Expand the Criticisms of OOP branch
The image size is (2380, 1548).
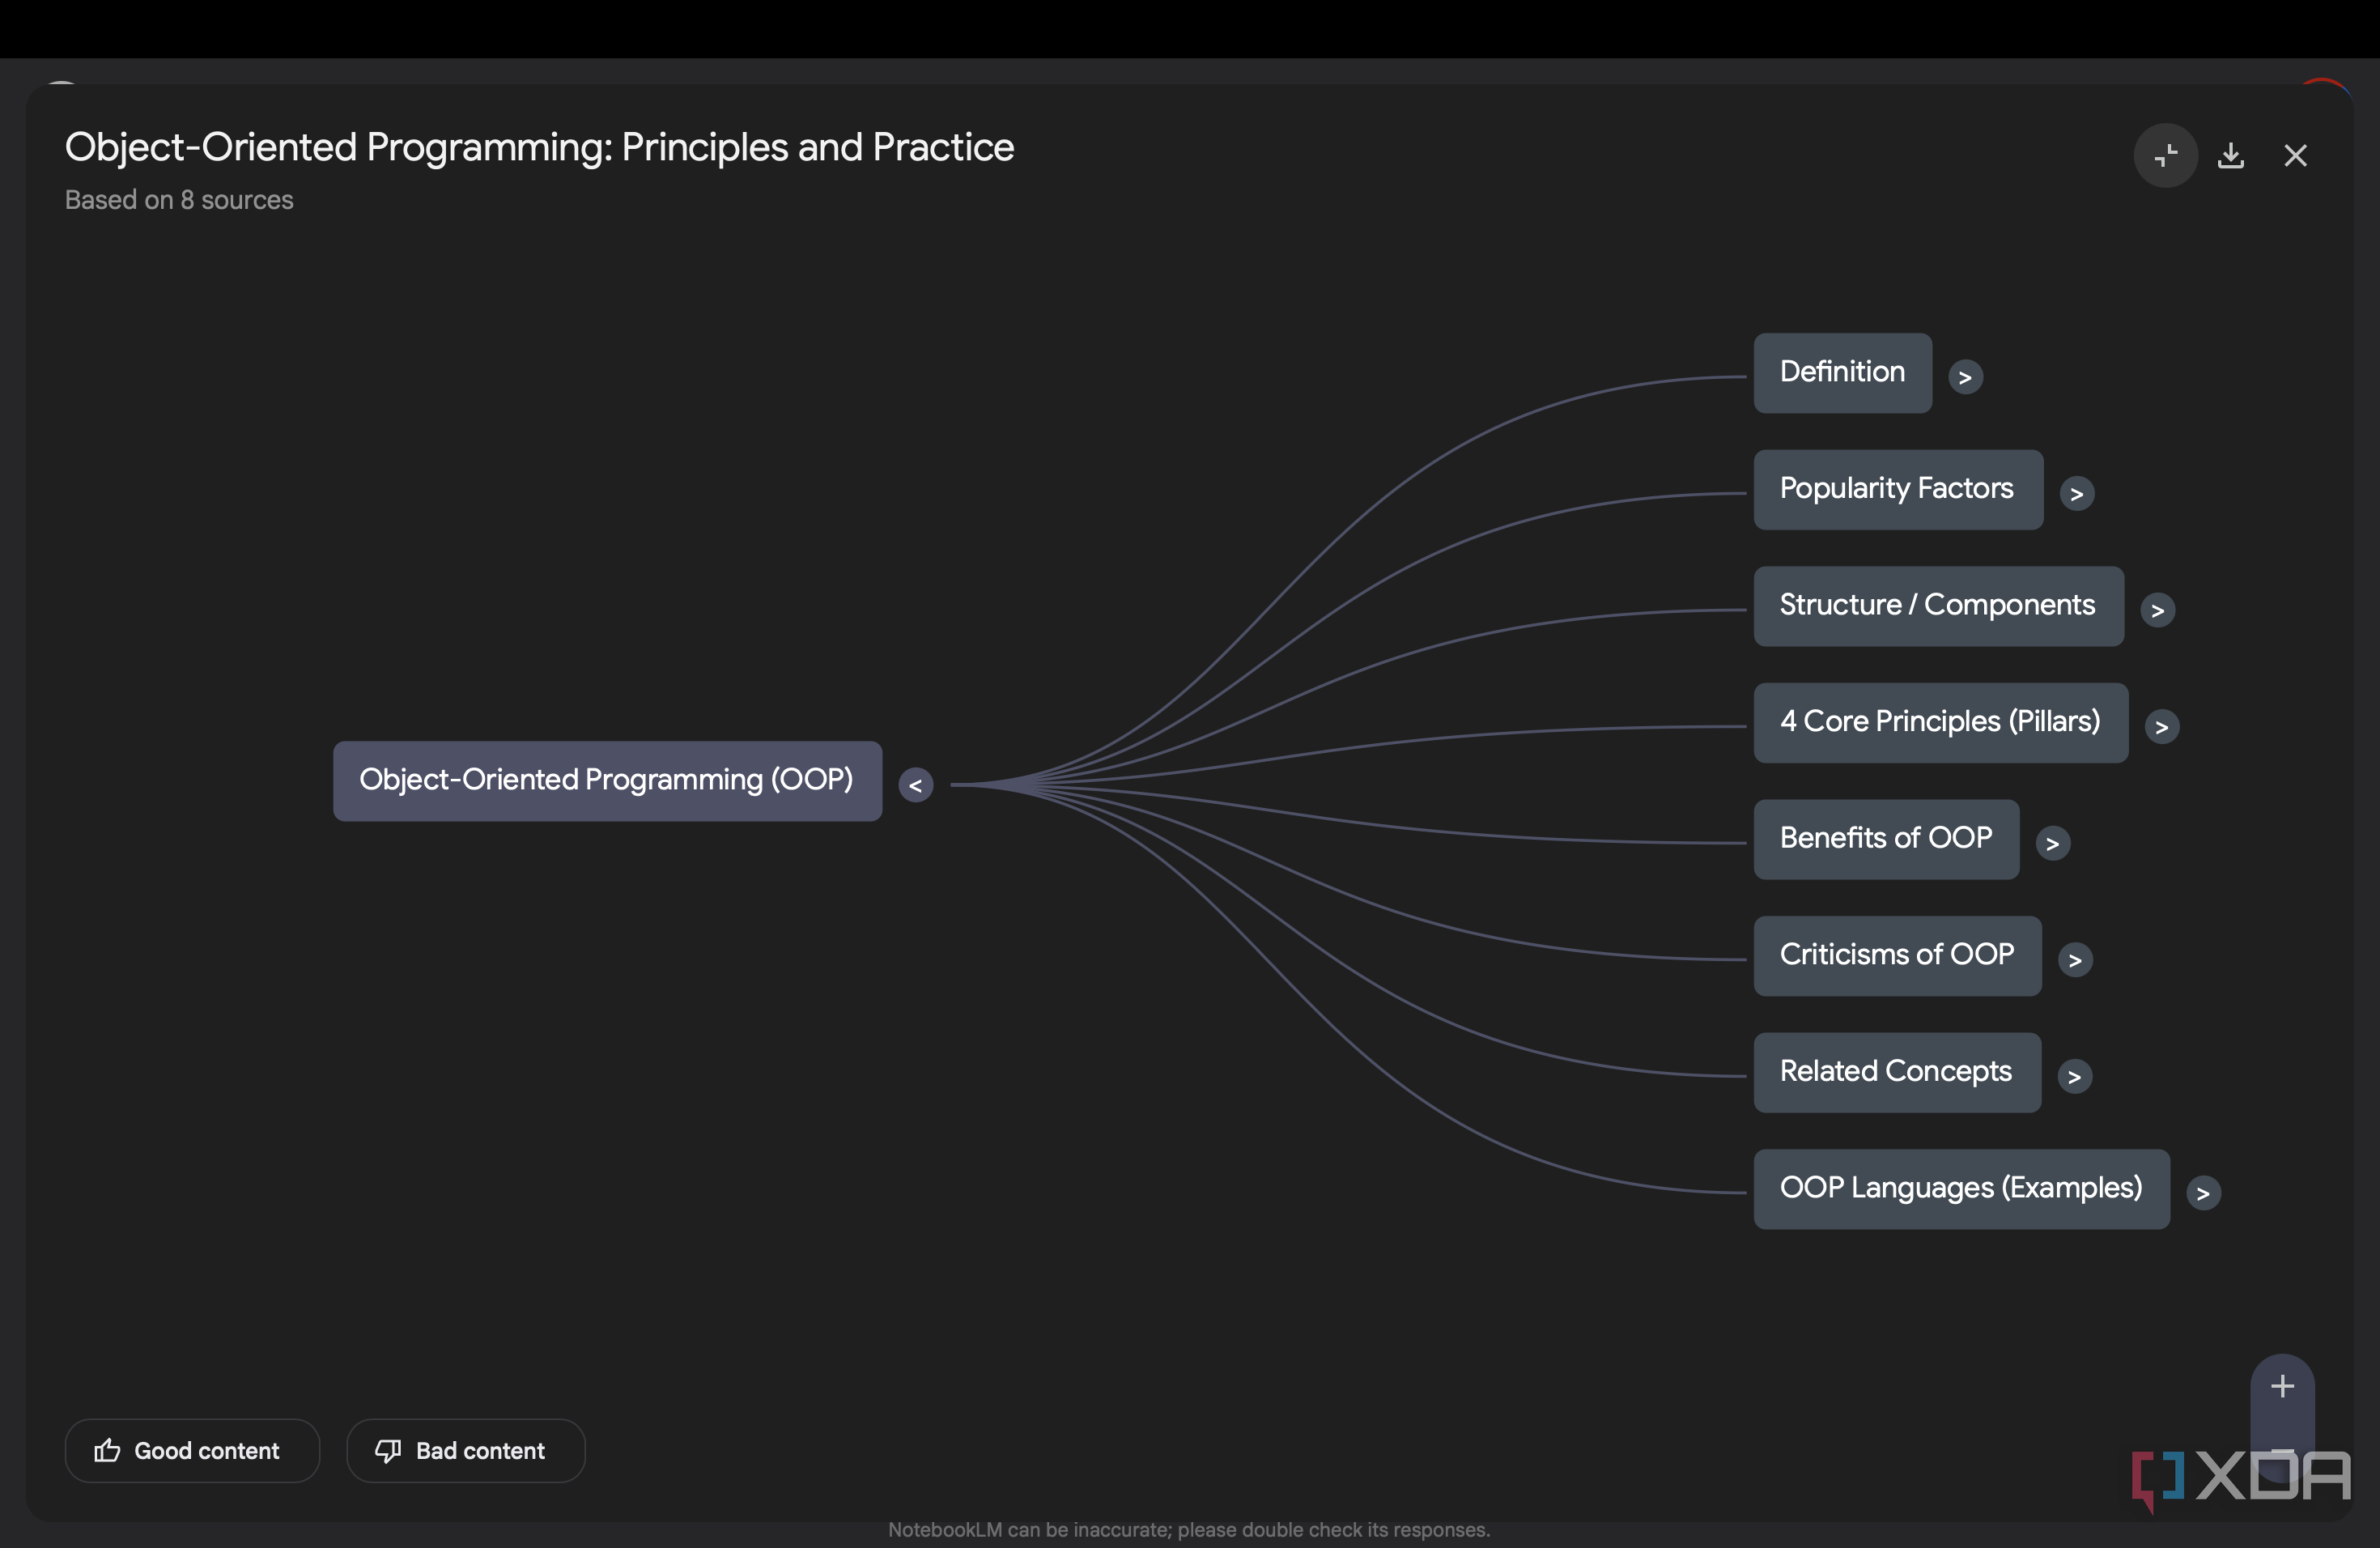2075,960
